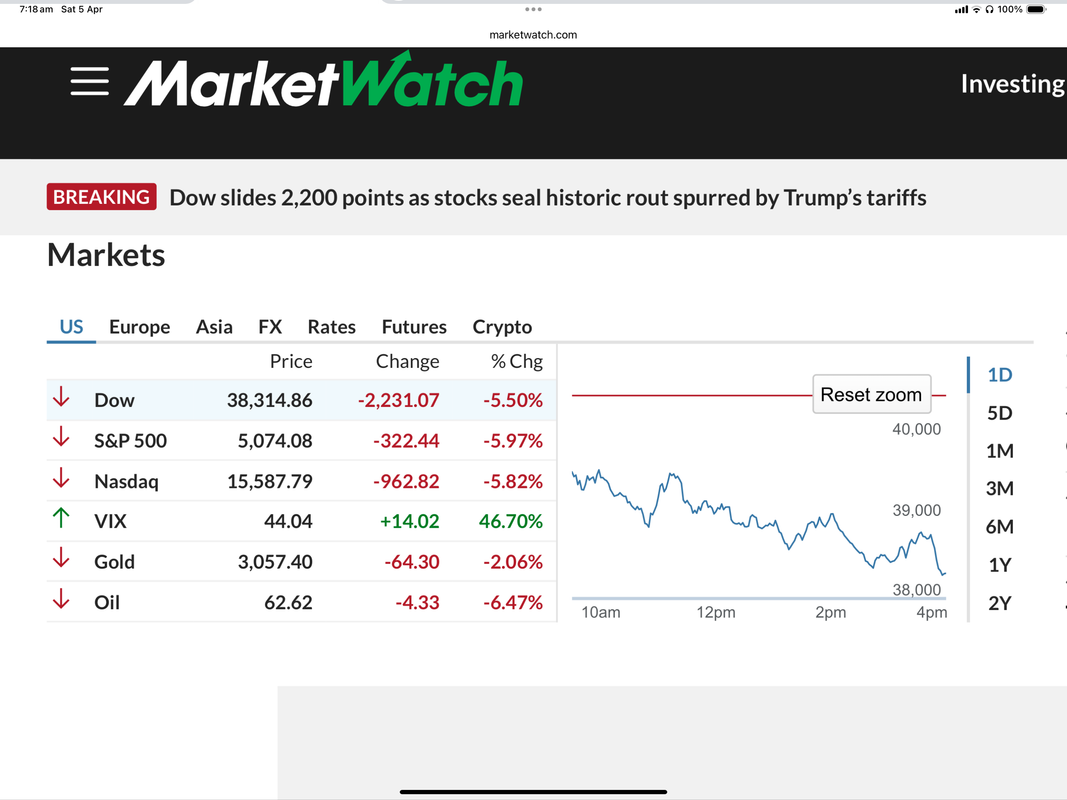Click the Price column header

(291, 361)
